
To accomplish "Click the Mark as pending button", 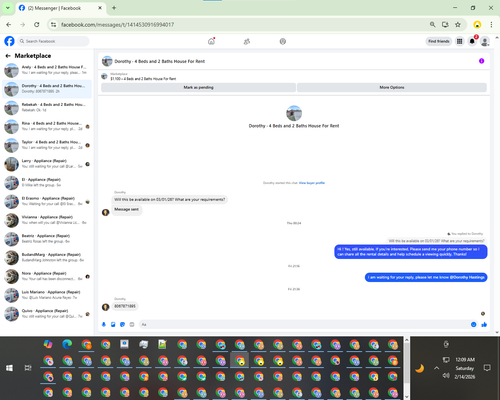I will [198, 87].
